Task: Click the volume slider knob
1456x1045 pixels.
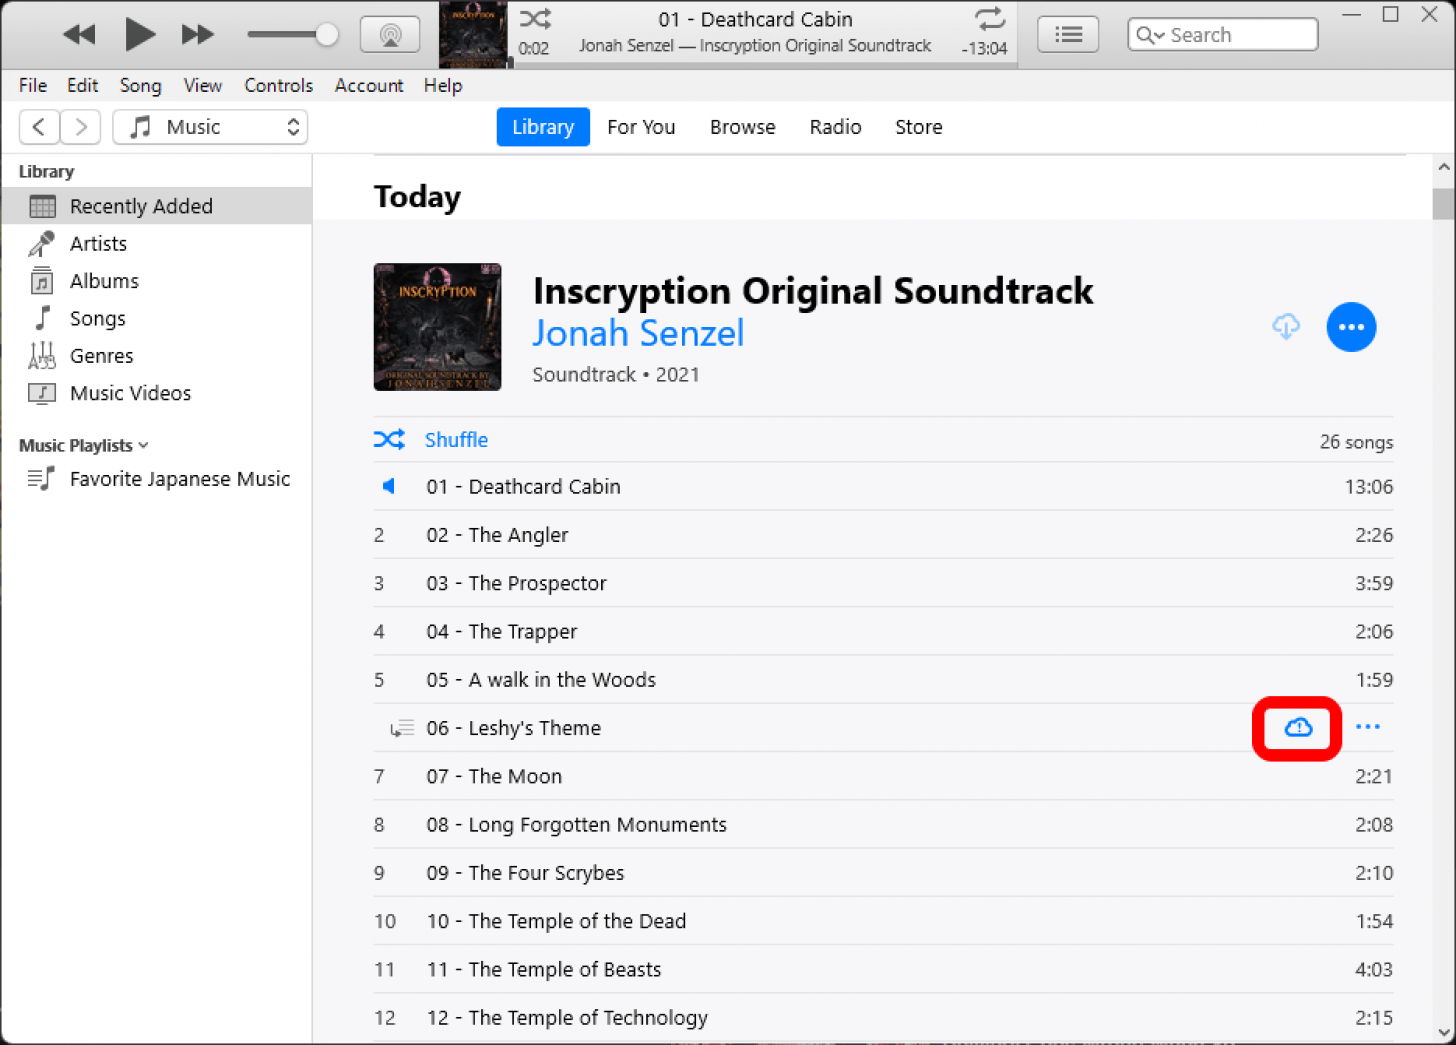Action: coord(326,35)
